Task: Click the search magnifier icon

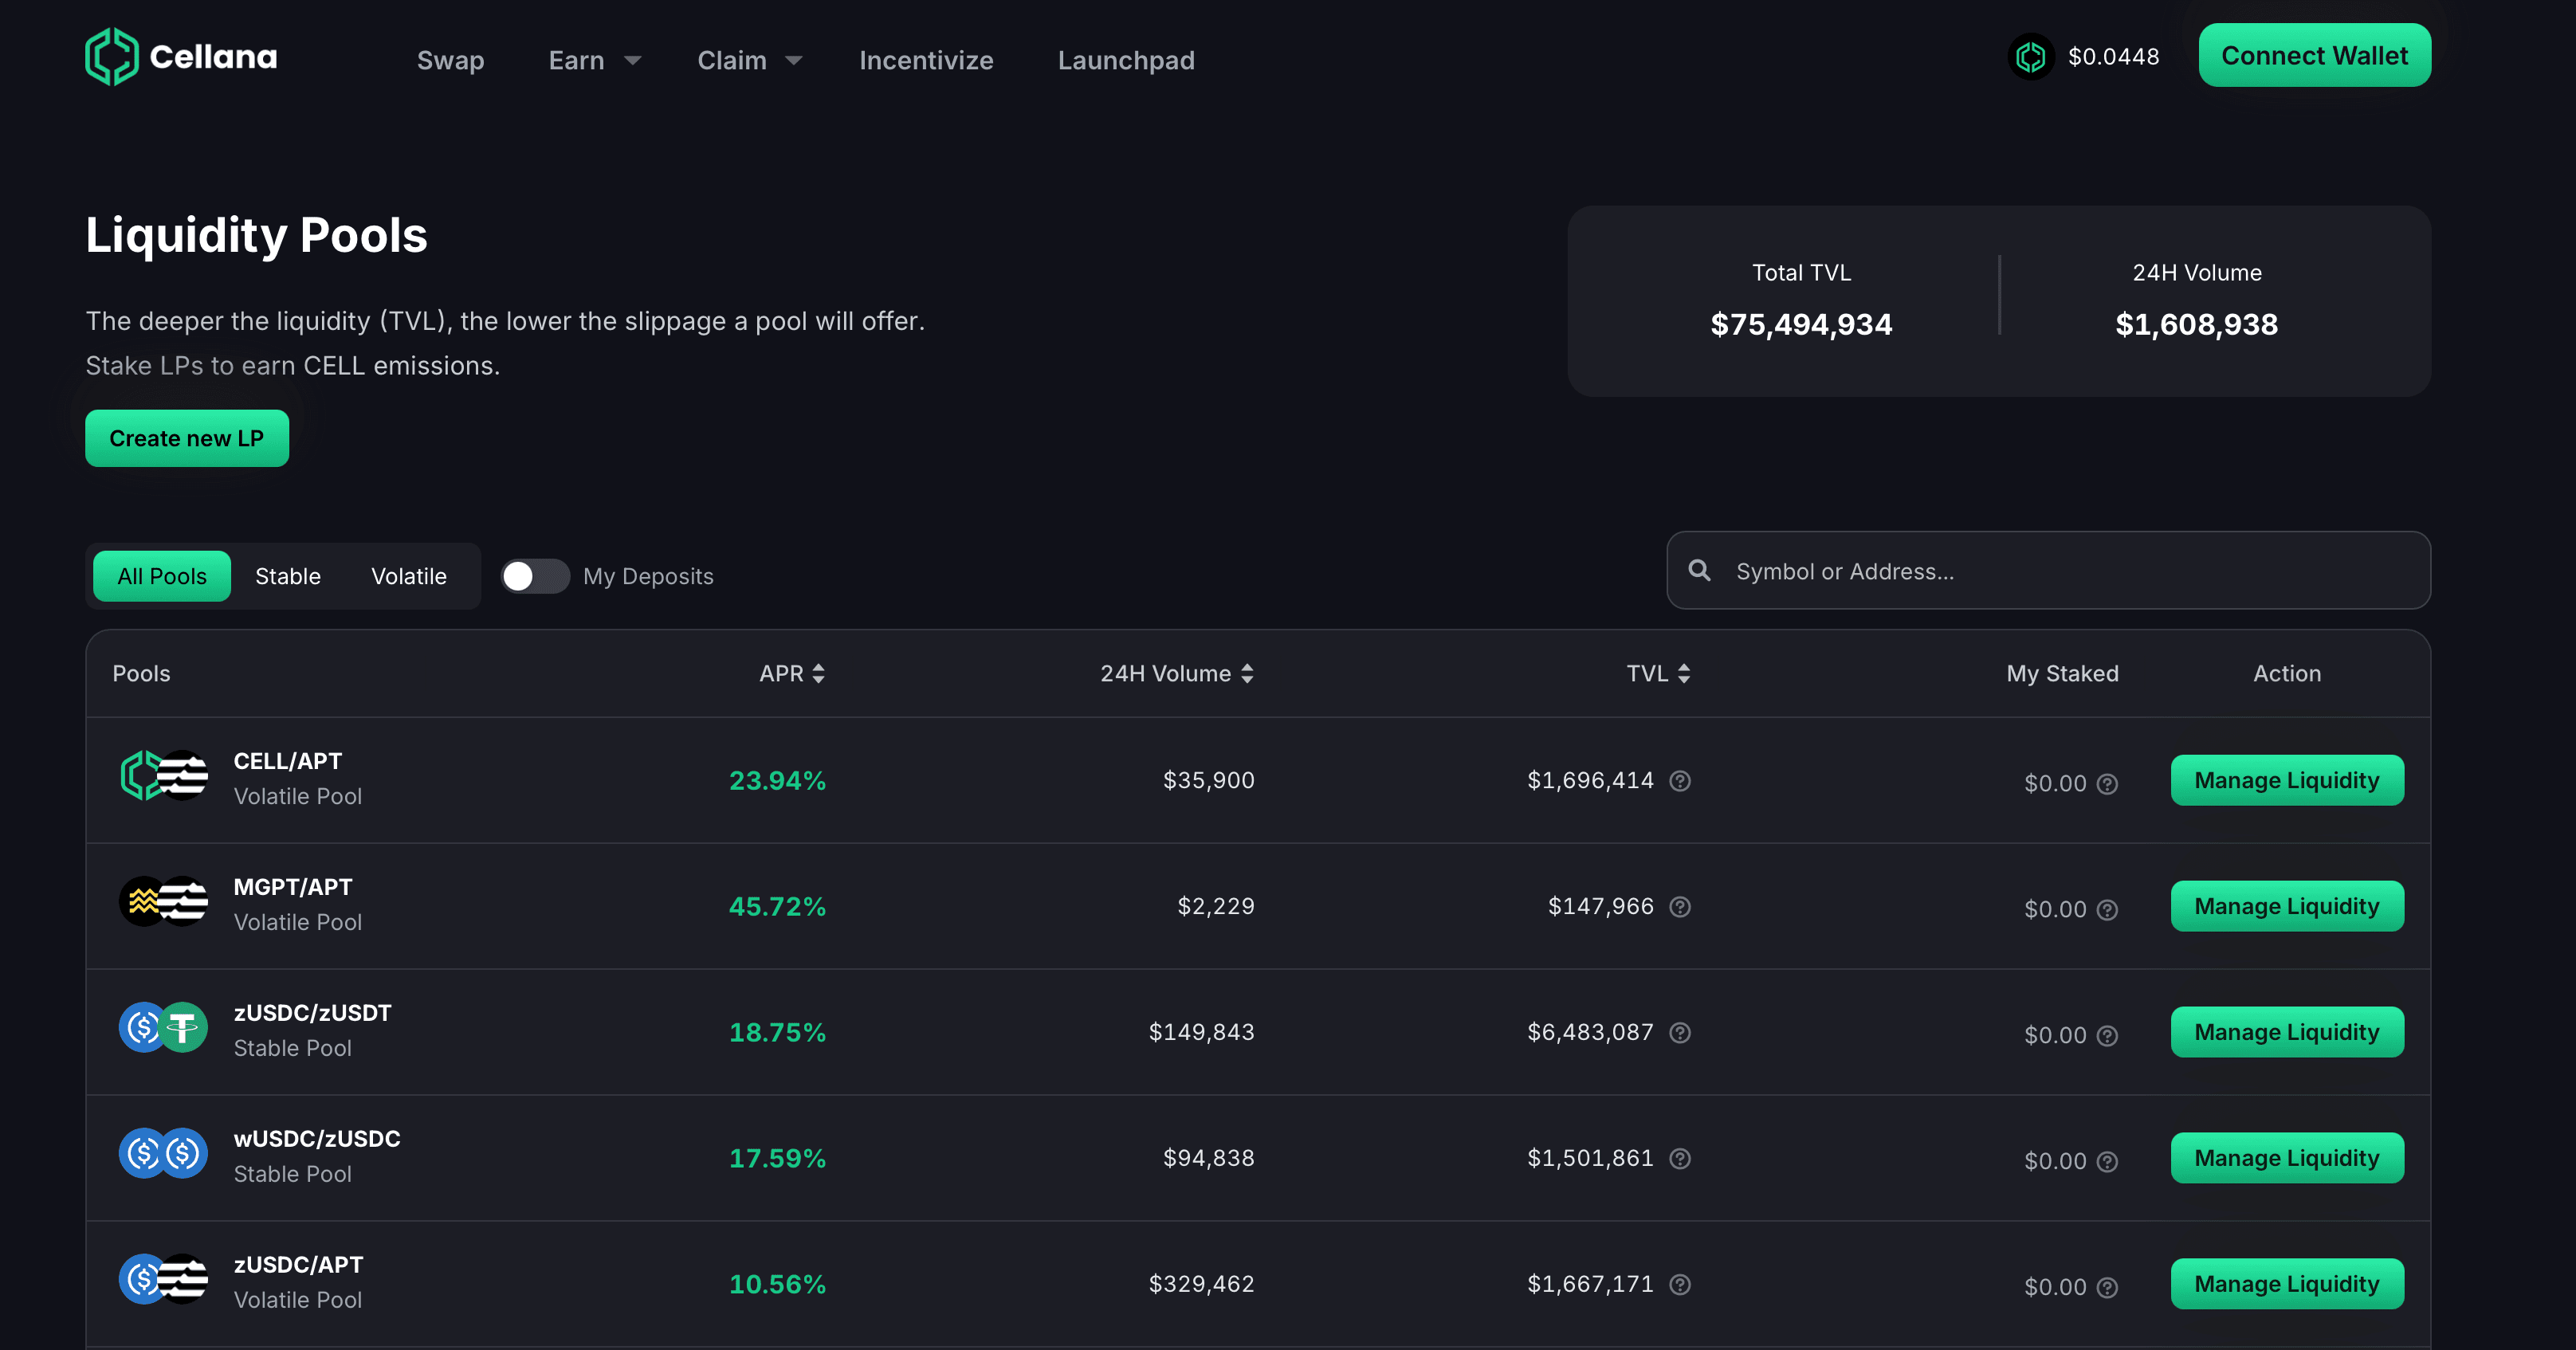Action: (1699, 571)
